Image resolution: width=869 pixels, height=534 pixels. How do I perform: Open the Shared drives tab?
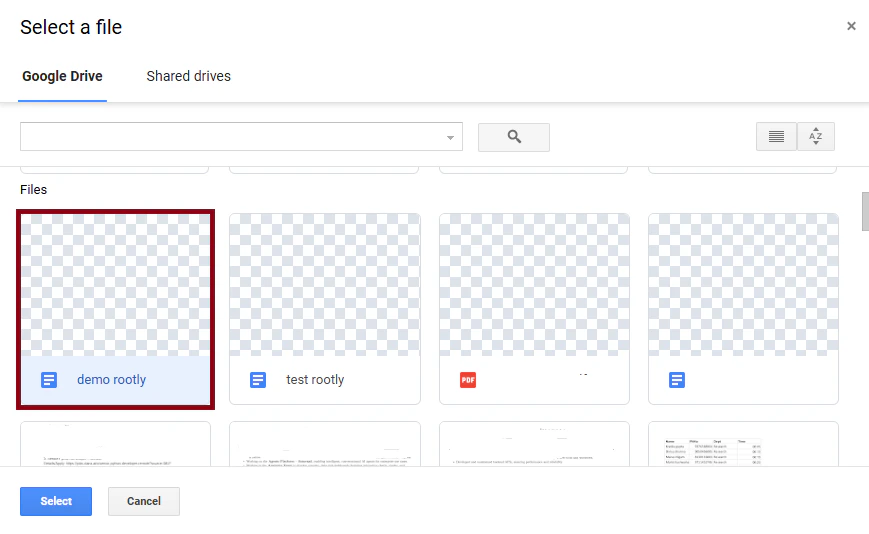tap(188, 76)
